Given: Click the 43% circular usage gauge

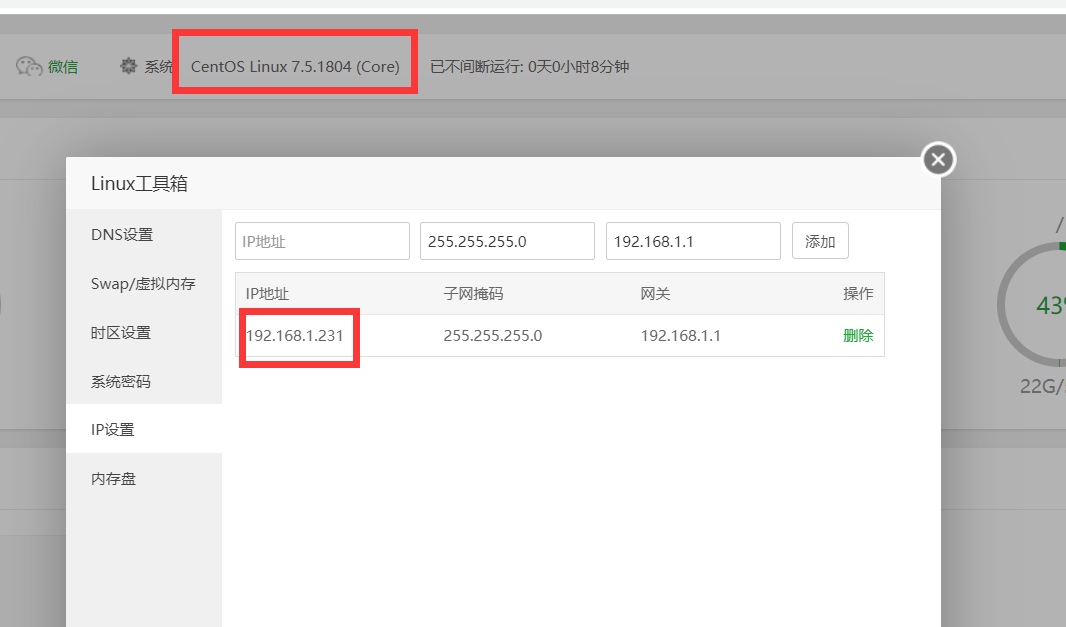Looking at the screenshot, I should click(x=1033, y=305).
